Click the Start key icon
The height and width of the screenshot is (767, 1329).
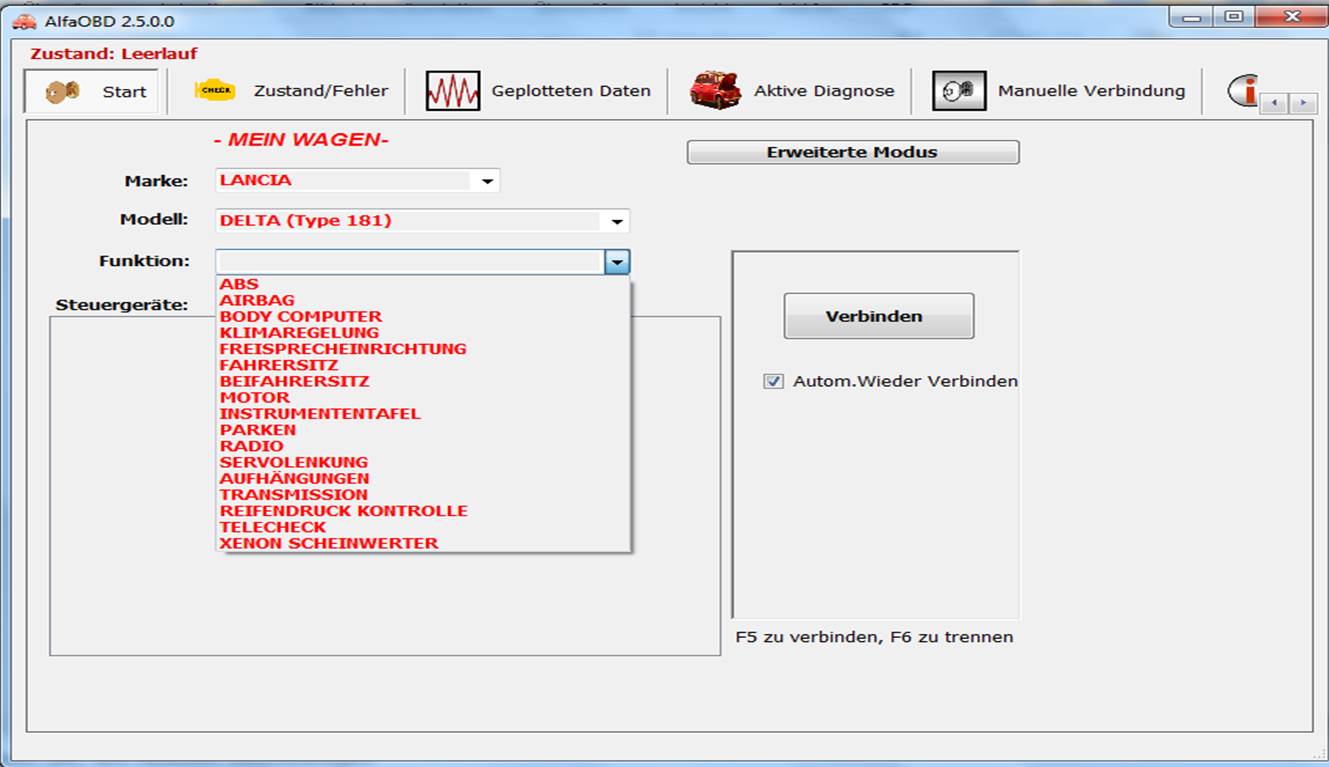tap(63, 91)
